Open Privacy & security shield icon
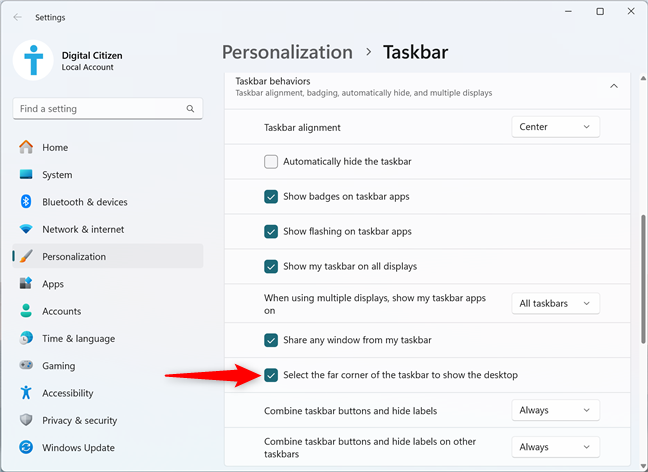648x472 pixels. pyautogui.click(x=26, y=420)
